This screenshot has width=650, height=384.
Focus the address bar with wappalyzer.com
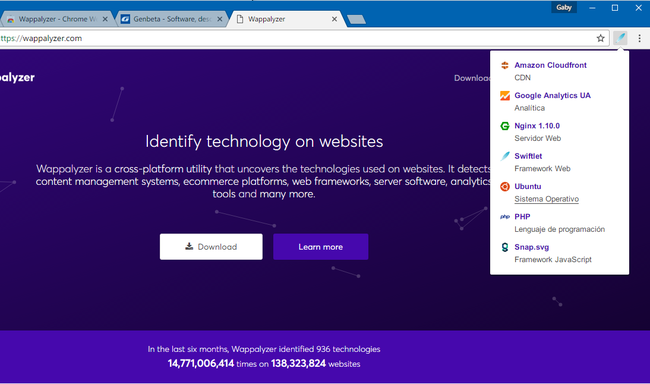coord(296,38)
